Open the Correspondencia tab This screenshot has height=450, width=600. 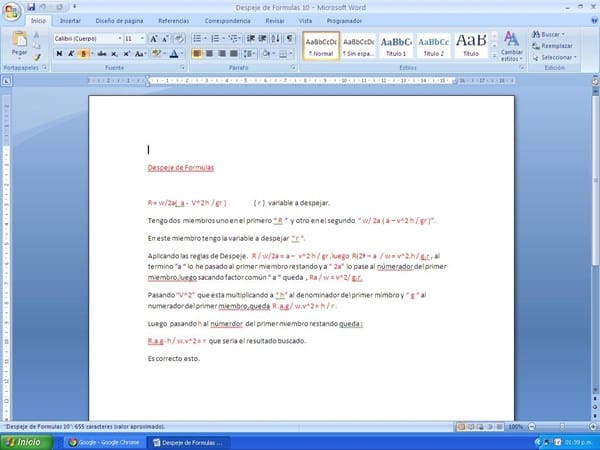point(228,21)
